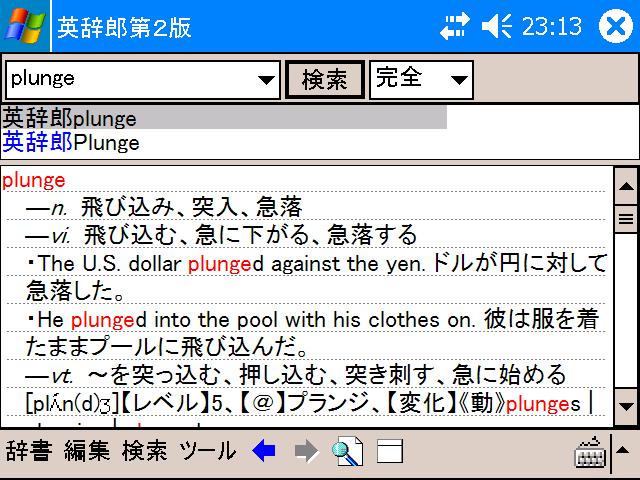The image size is (640, 480).
Task: Close the 英辞郎 app with X
Action: pyautogui.click(x=616, y=26)
